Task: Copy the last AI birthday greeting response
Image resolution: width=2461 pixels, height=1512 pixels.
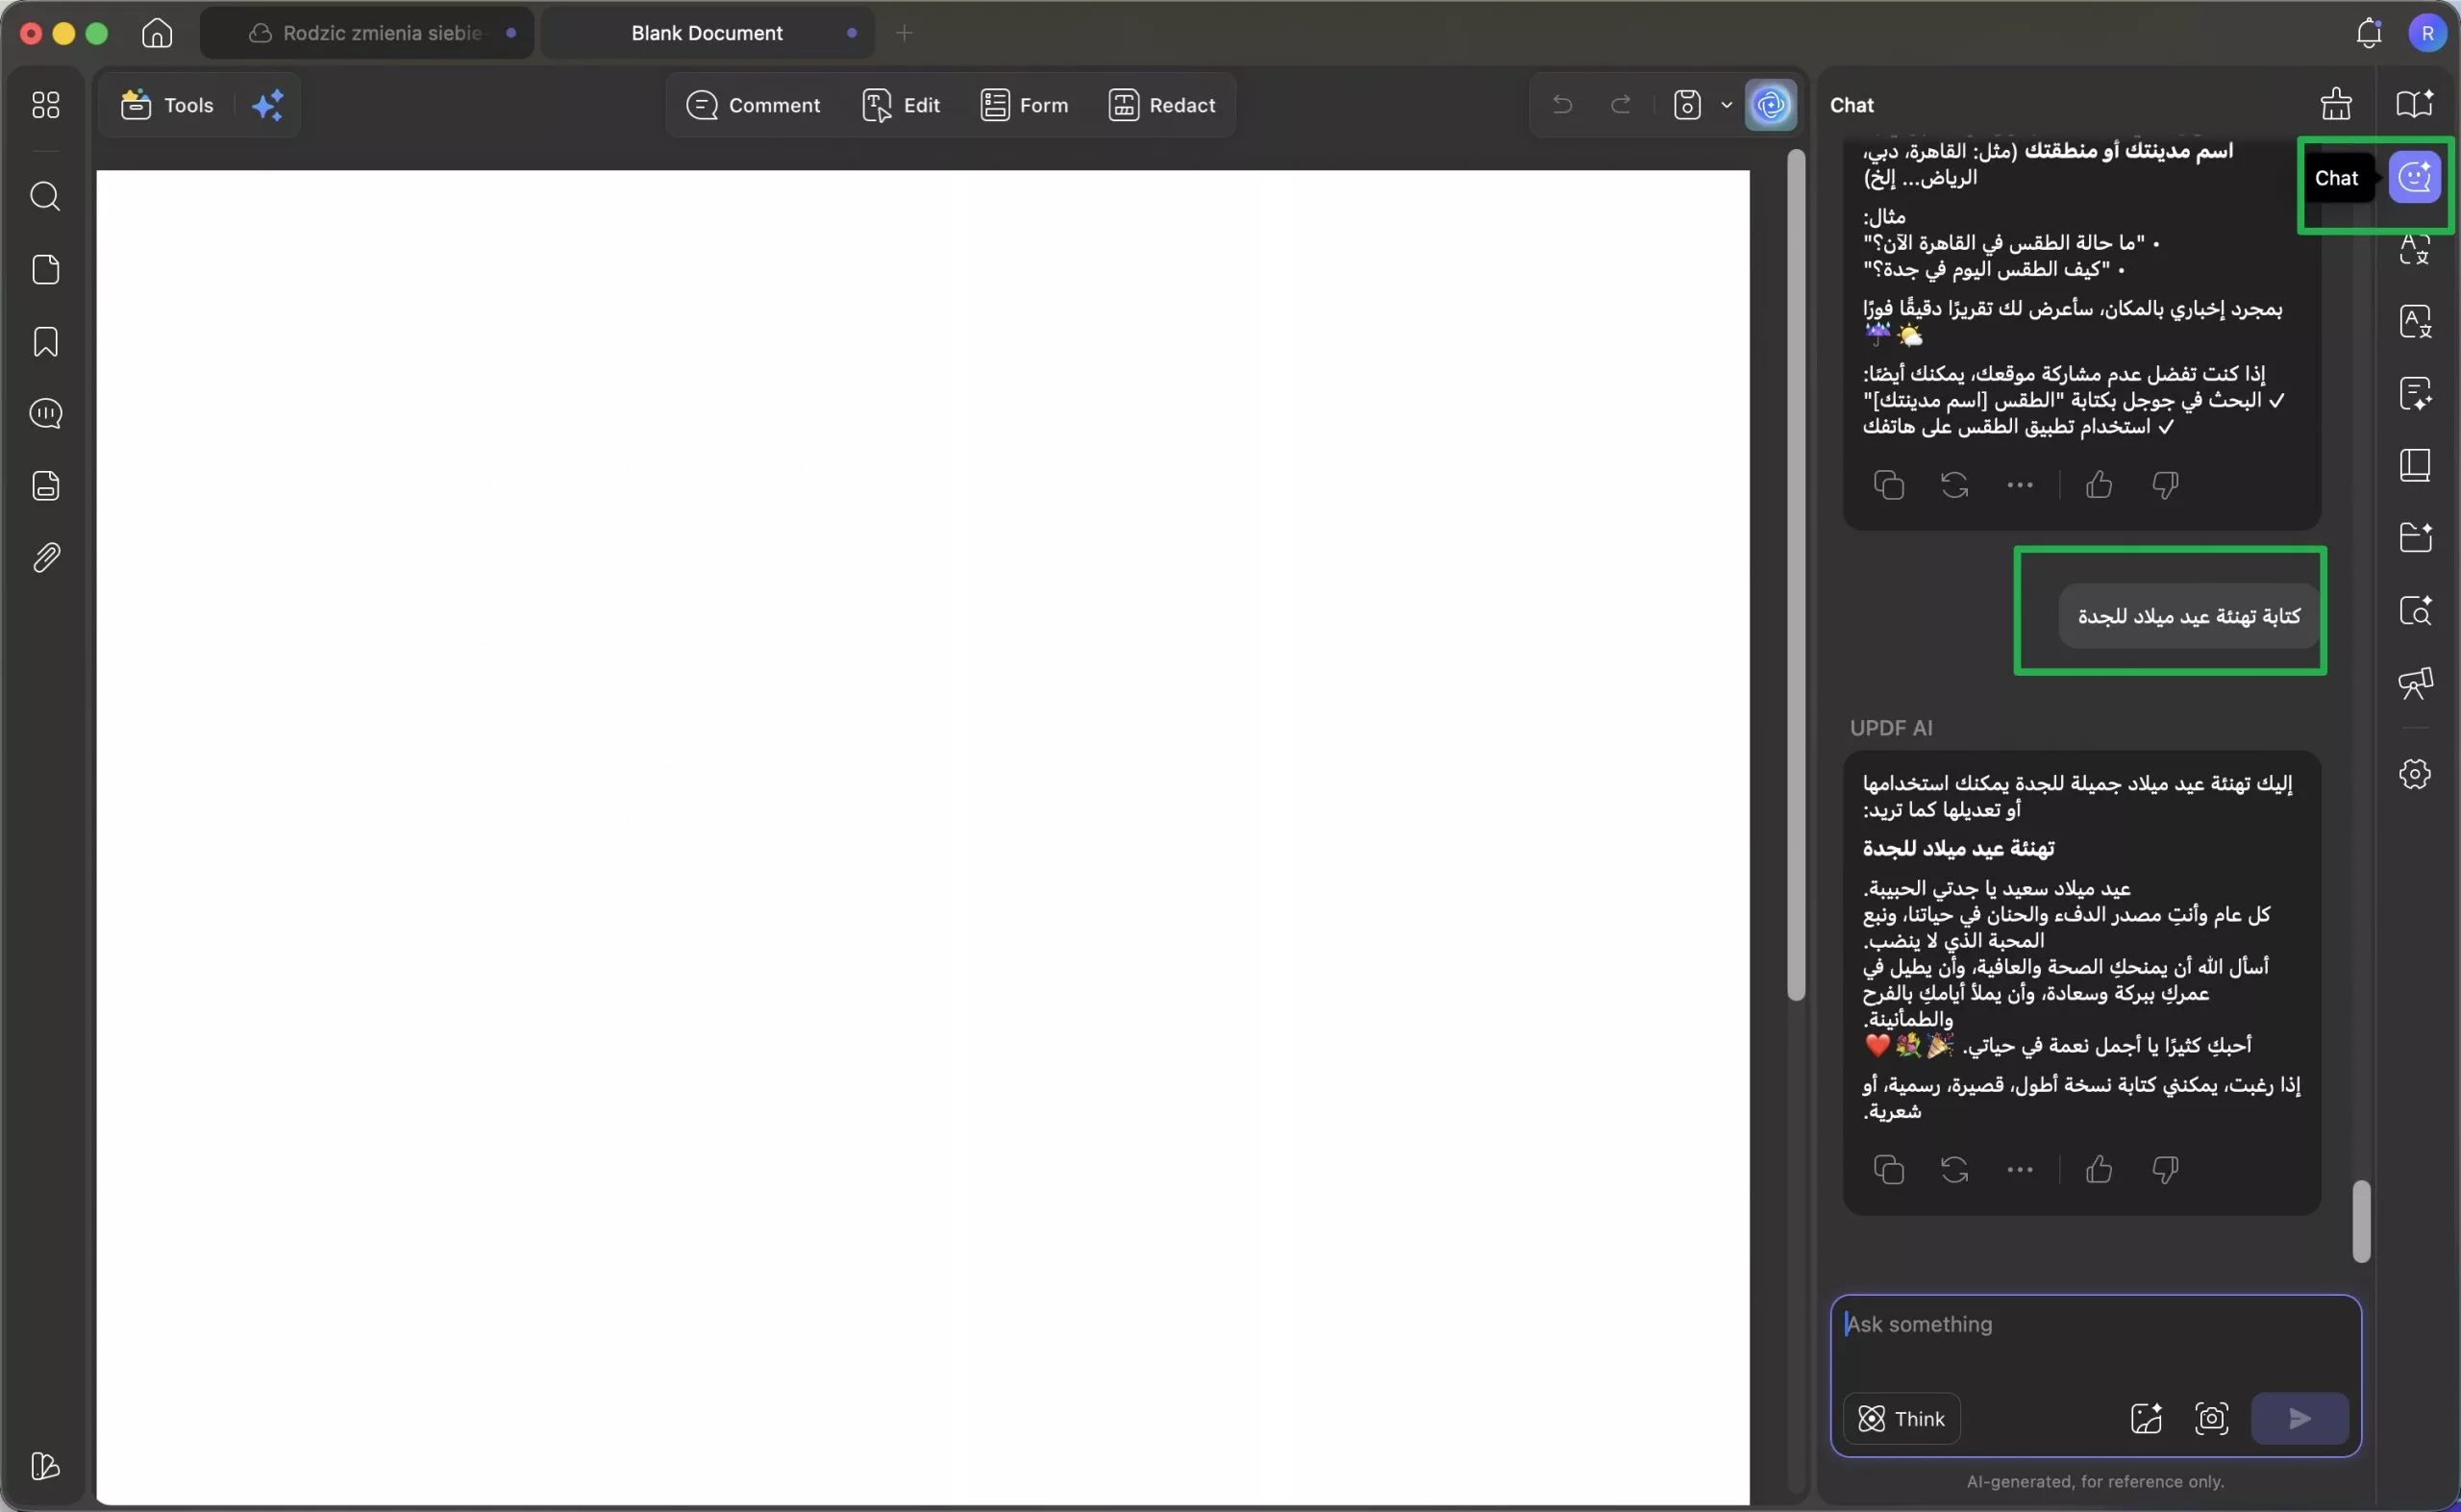Action: click(x=1888, y=1169)
